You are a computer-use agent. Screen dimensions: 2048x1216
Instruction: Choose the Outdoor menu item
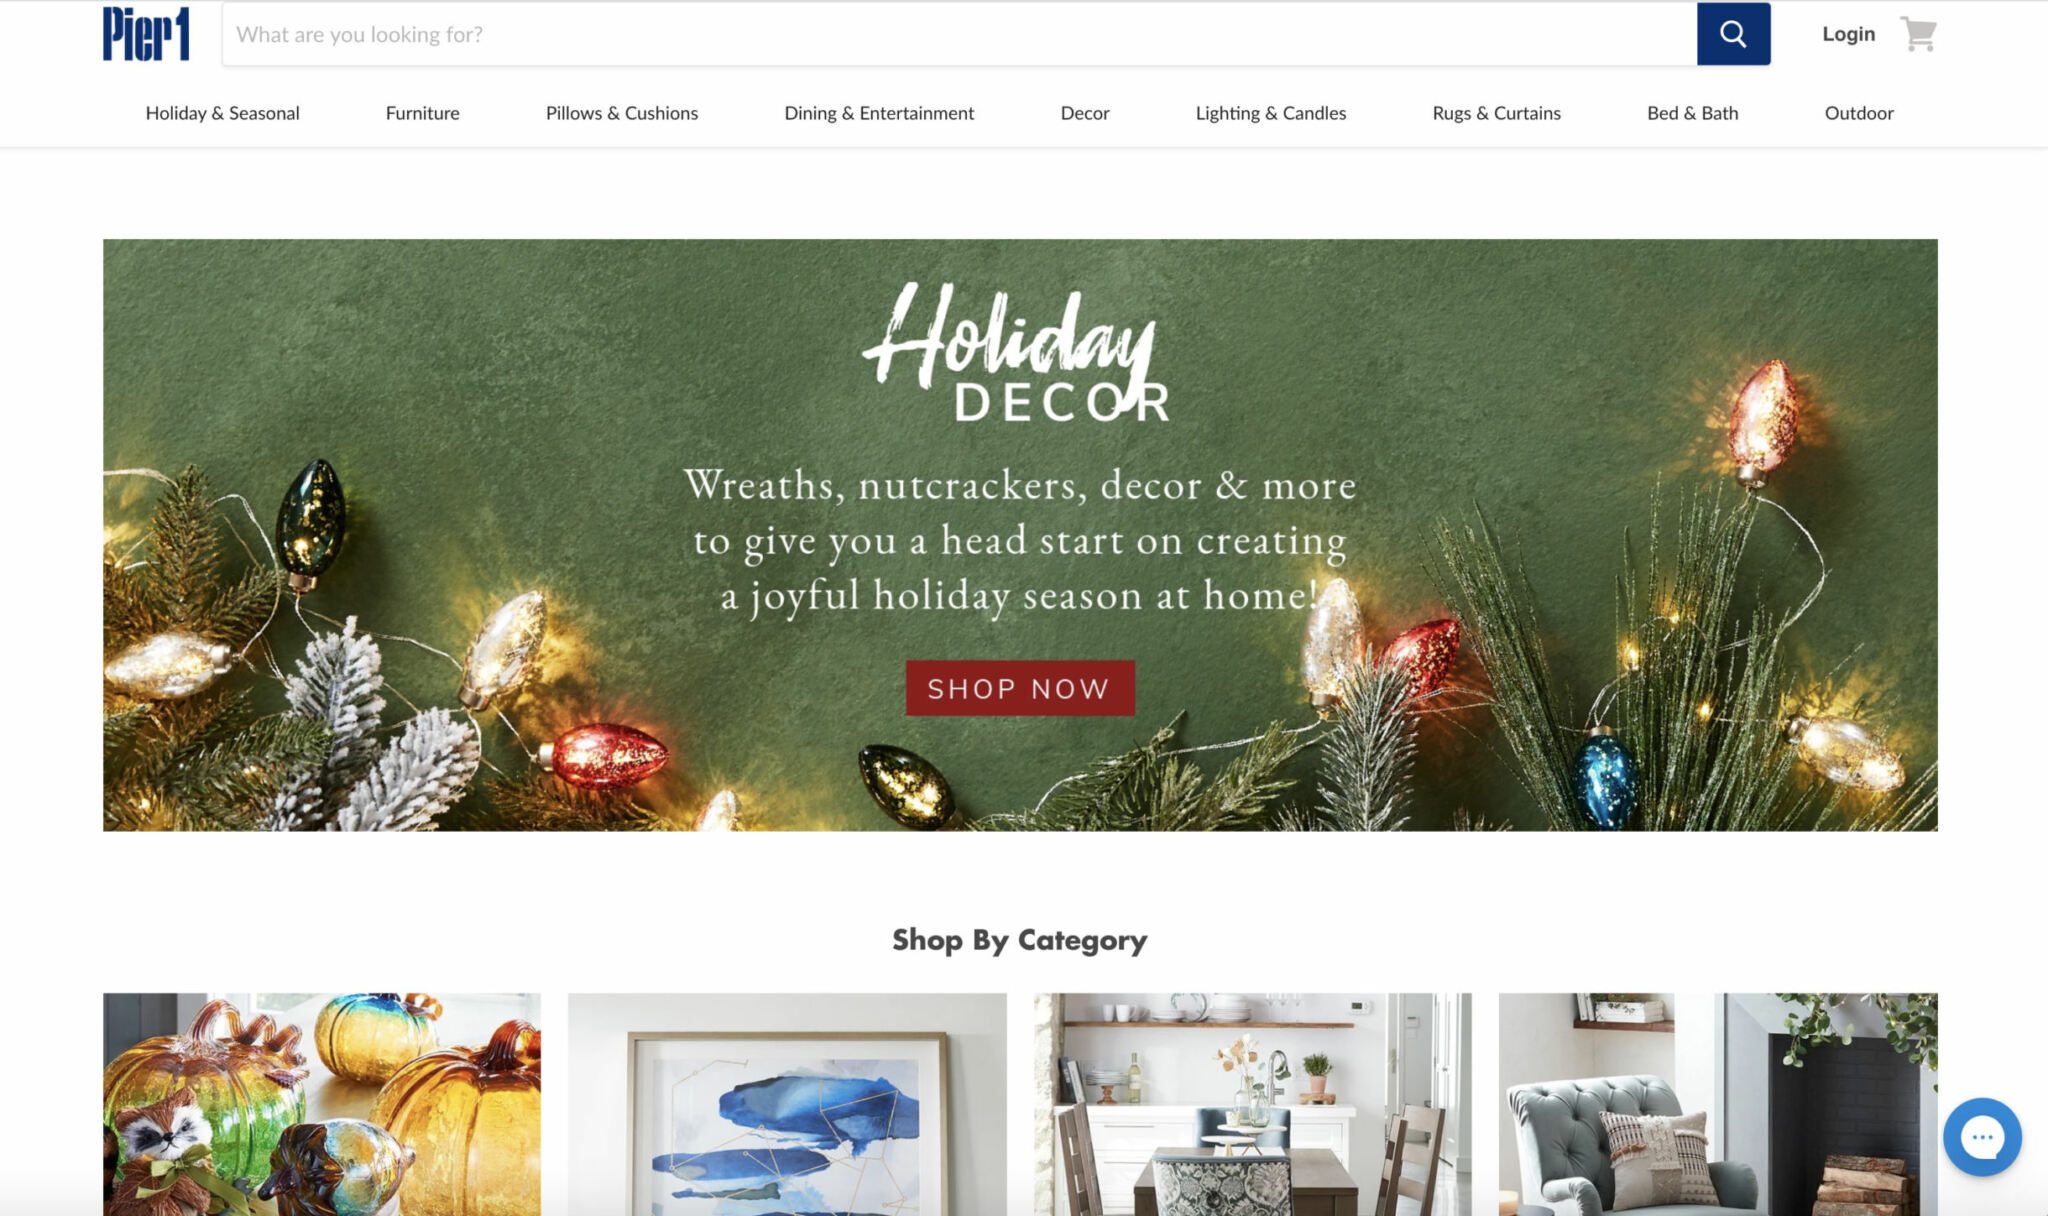pyautogui.click(x=1859, y=113)
